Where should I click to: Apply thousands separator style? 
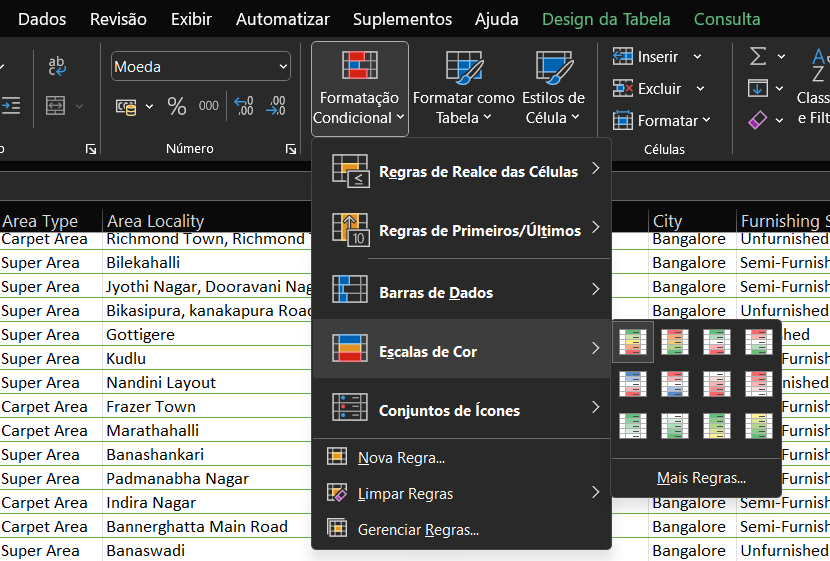point(209,106)
